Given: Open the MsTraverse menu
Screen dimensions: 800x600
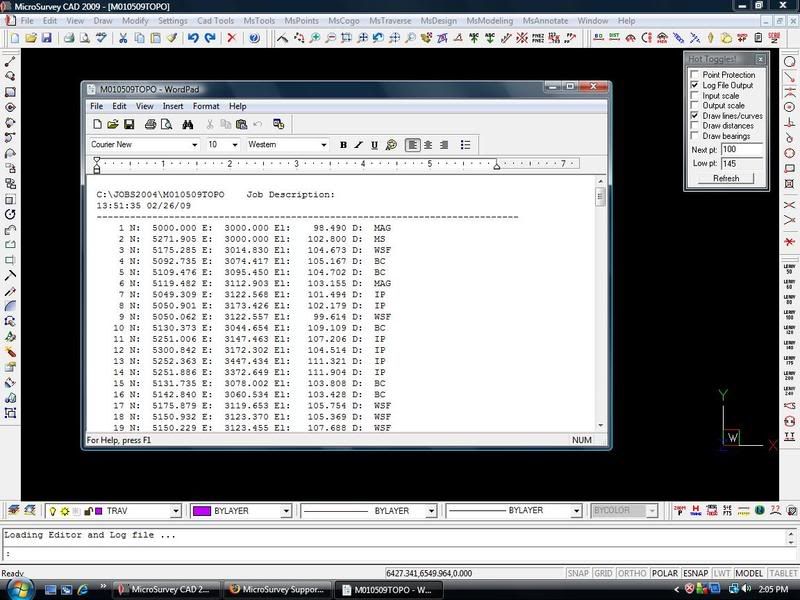Looking at the screenshot, I should click(390, 21).
